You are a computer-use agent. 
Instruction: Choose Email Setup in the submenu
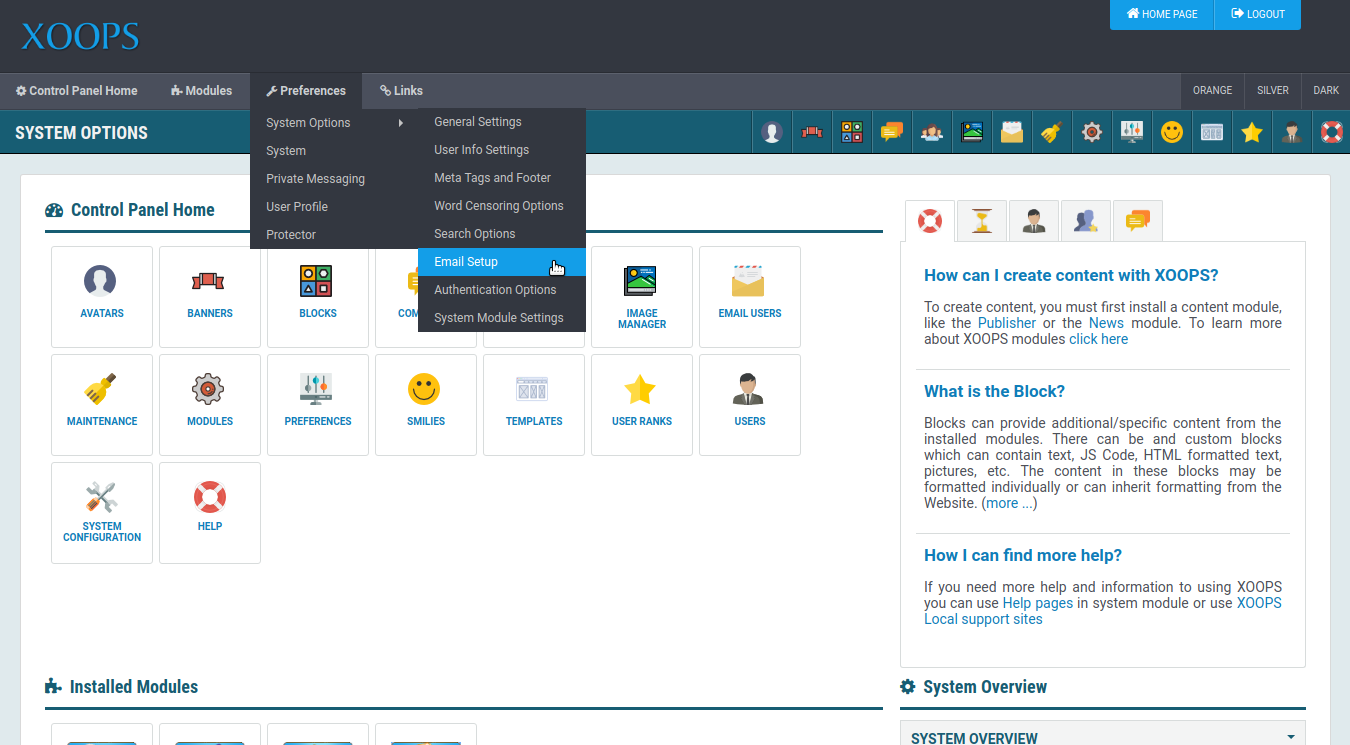(x=502, y=262)
